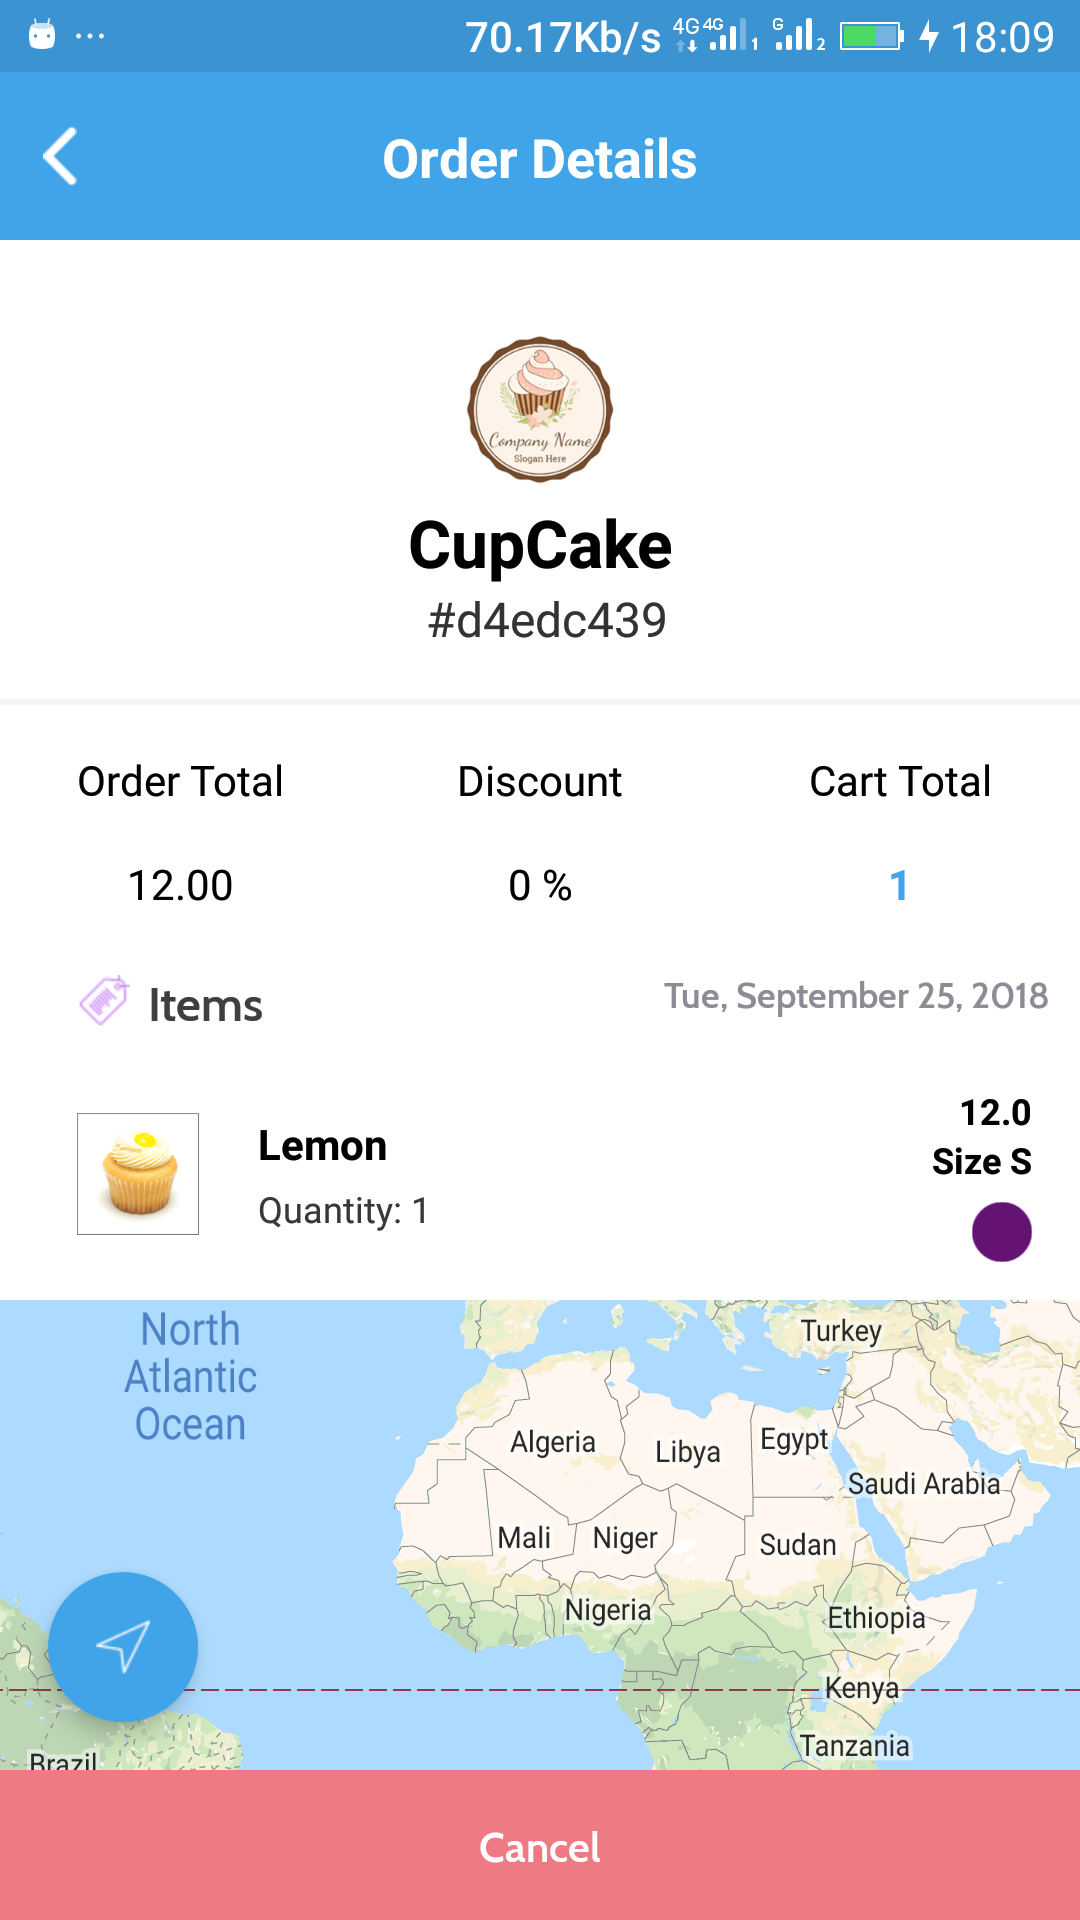Tap the Order Total amount 12.00
Screen dimensions: 1080x1920
click(x=181, y=886)
